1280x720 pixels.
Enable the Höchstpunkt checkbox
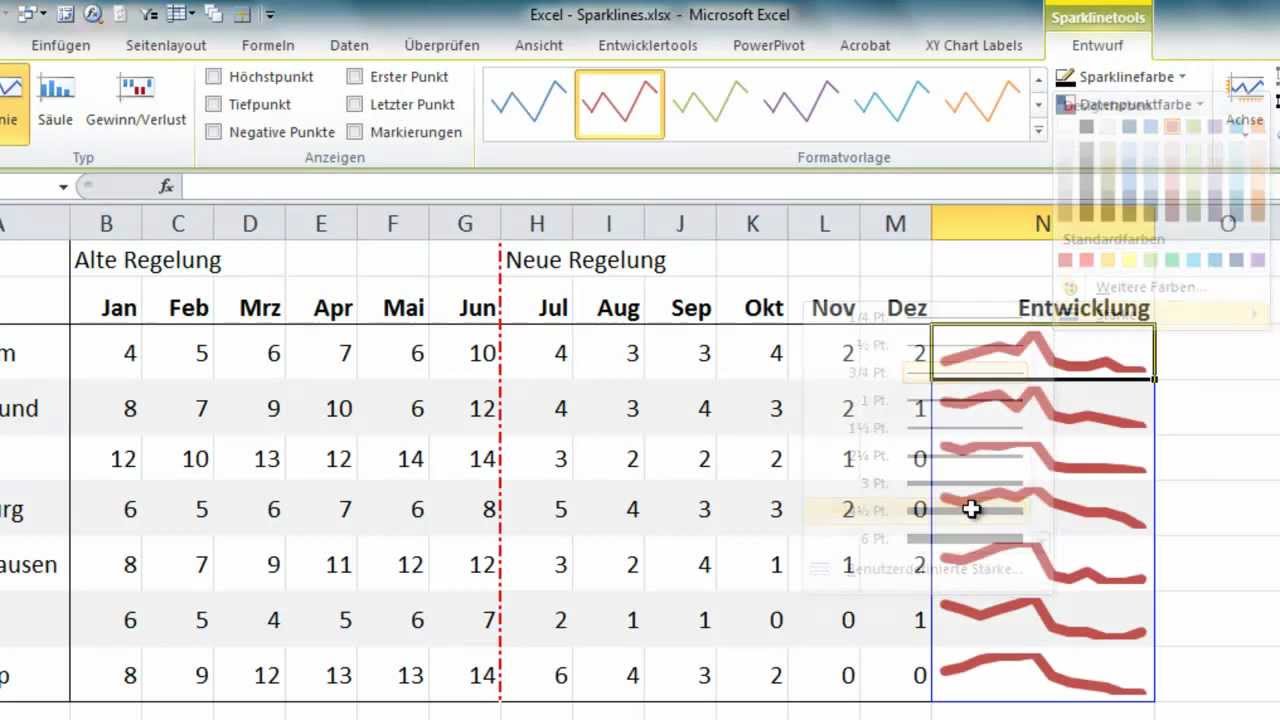click(x=213, y=77)
